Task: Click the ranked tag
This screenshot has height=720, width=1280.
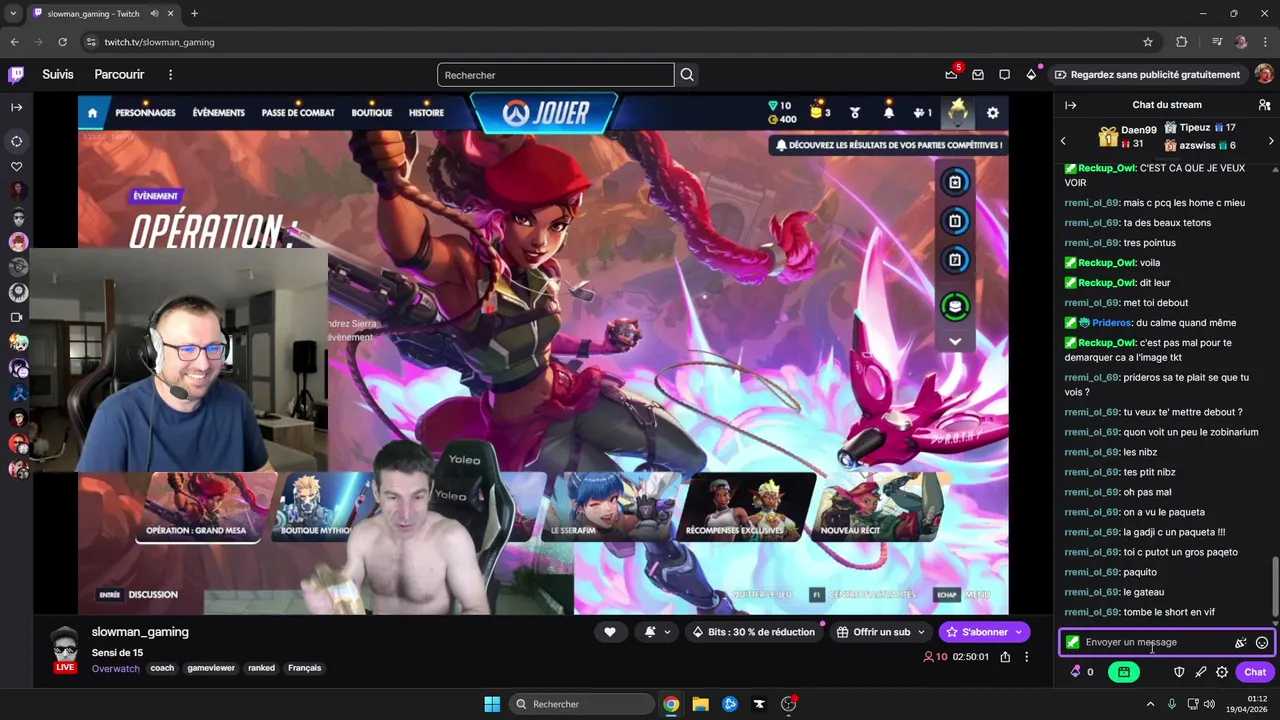Action: tap(262, 668)
